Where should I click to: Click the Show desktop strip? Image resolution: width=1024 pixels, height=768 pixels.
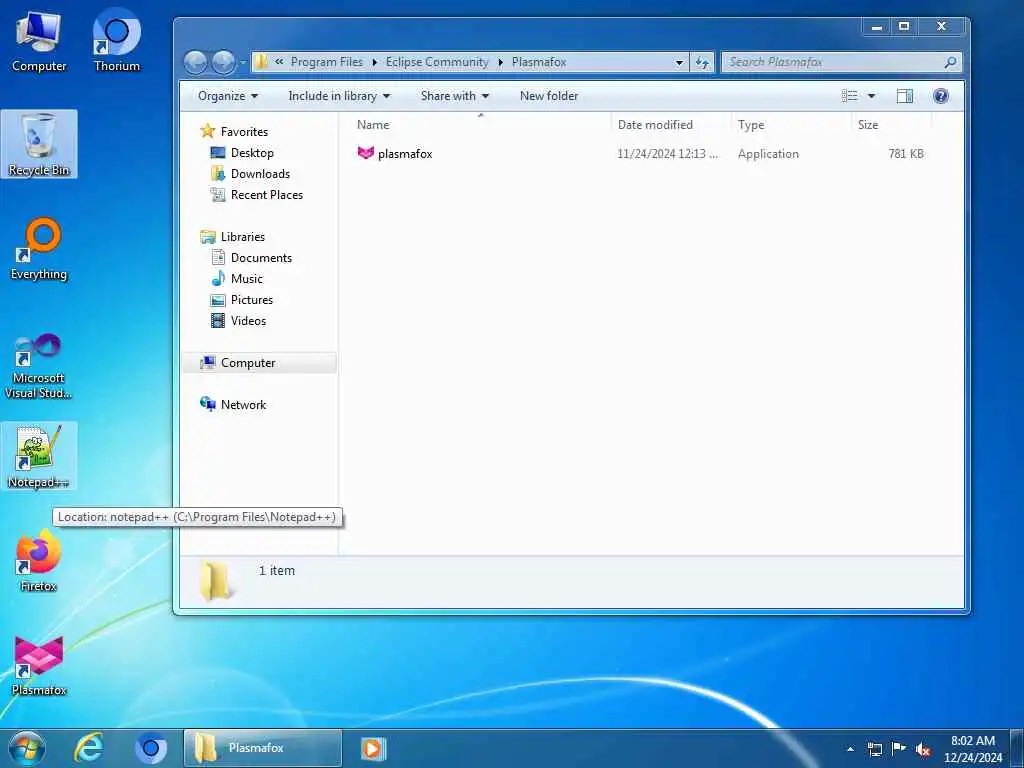(1017, 749)
